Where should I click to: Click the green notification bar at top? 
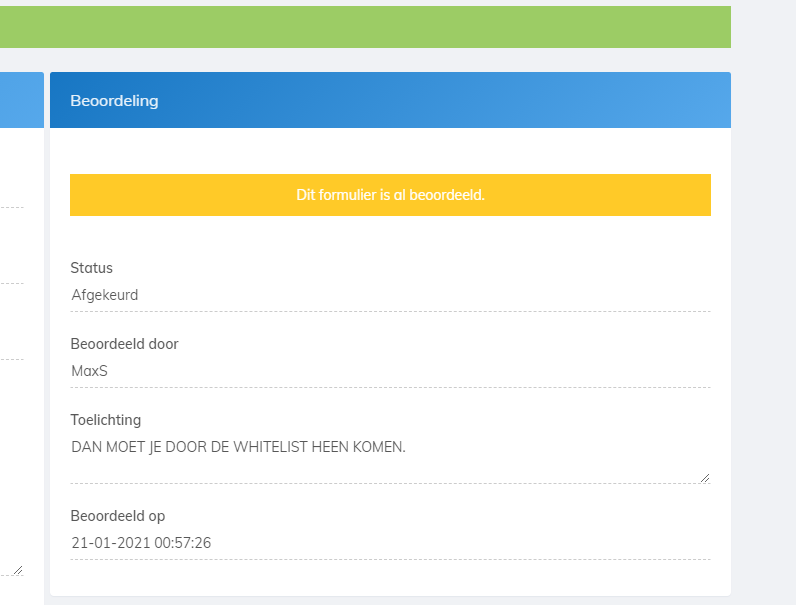pos(365,27)
